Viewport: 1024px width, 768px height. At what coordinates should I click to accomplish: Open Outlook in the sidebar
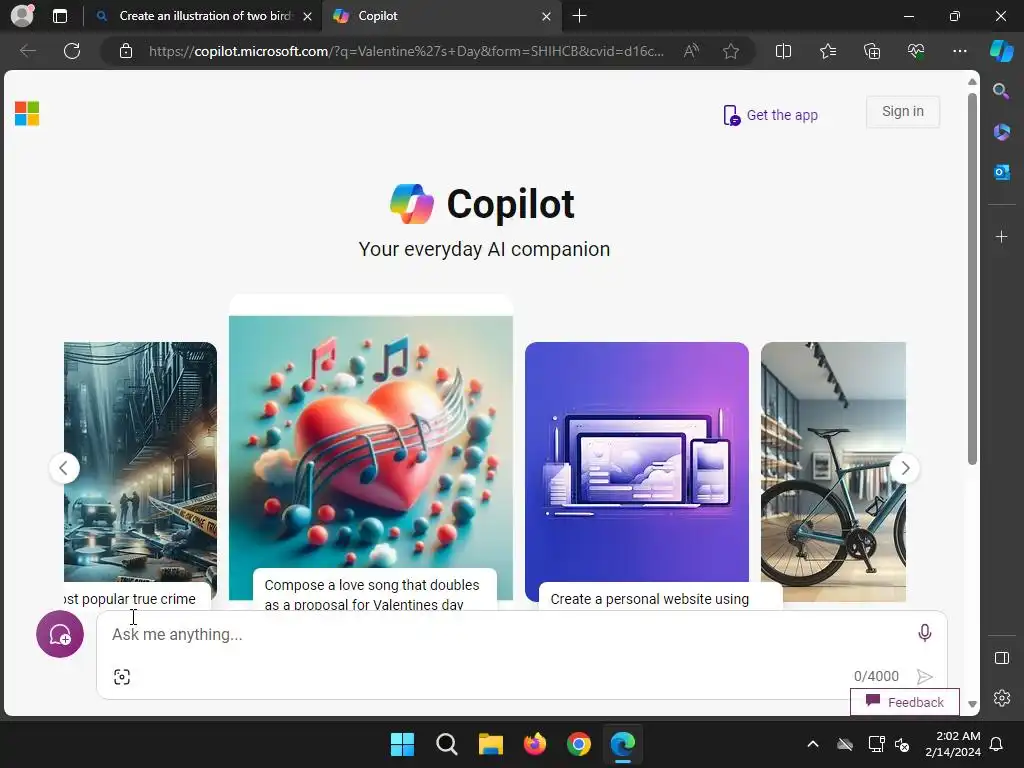[x=1001, y=172]
